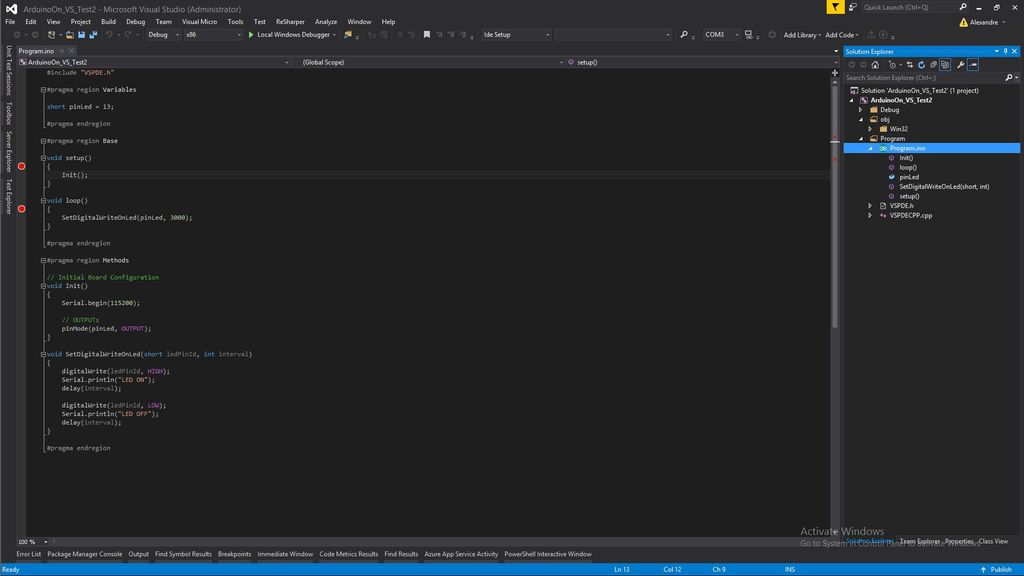
Task: Open the Package Manager Console tab
Action: [x=84, y=554]
